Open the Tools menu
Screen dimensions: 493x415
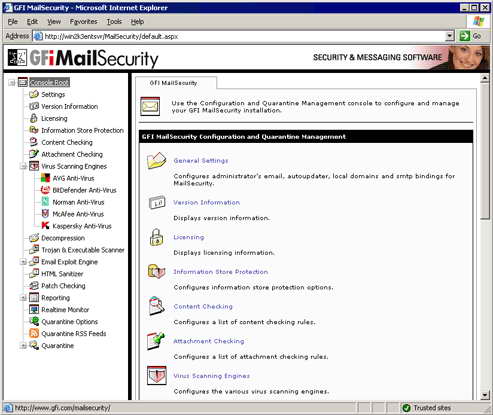[114, 22]
